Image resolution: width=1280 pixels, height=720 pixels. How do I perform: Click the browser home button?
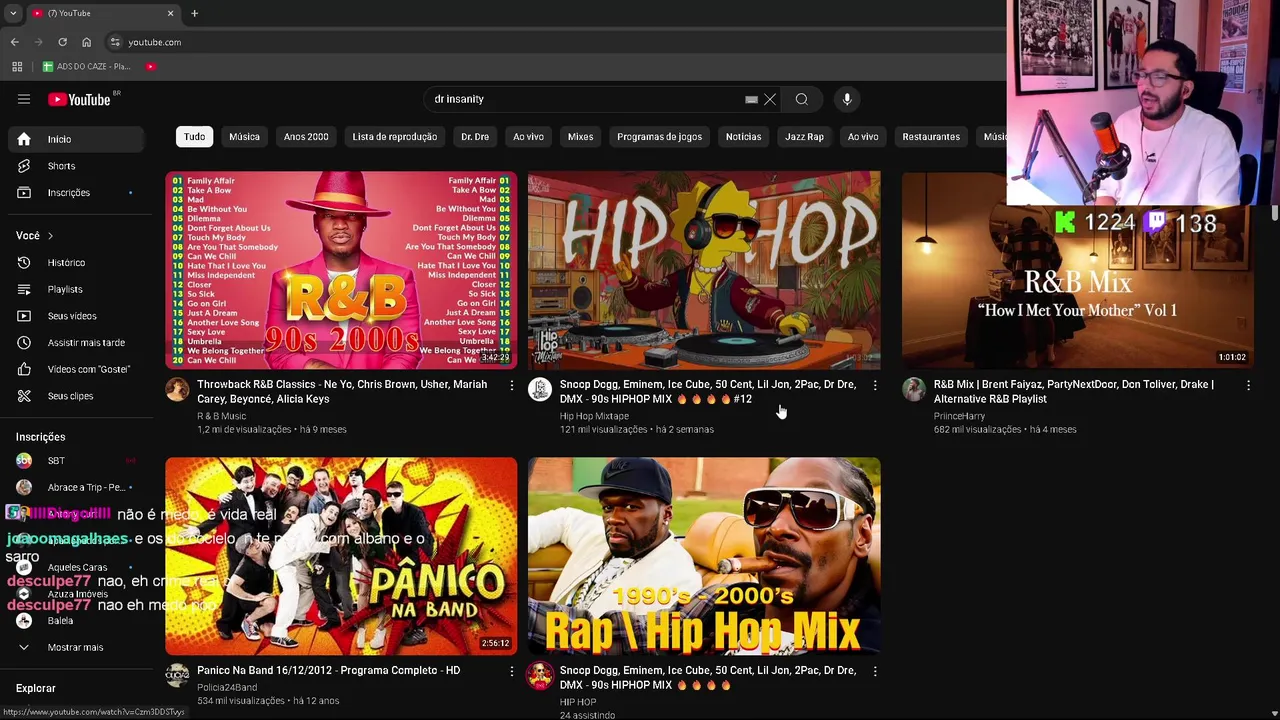pyautogui.click(x=86, y=42)
